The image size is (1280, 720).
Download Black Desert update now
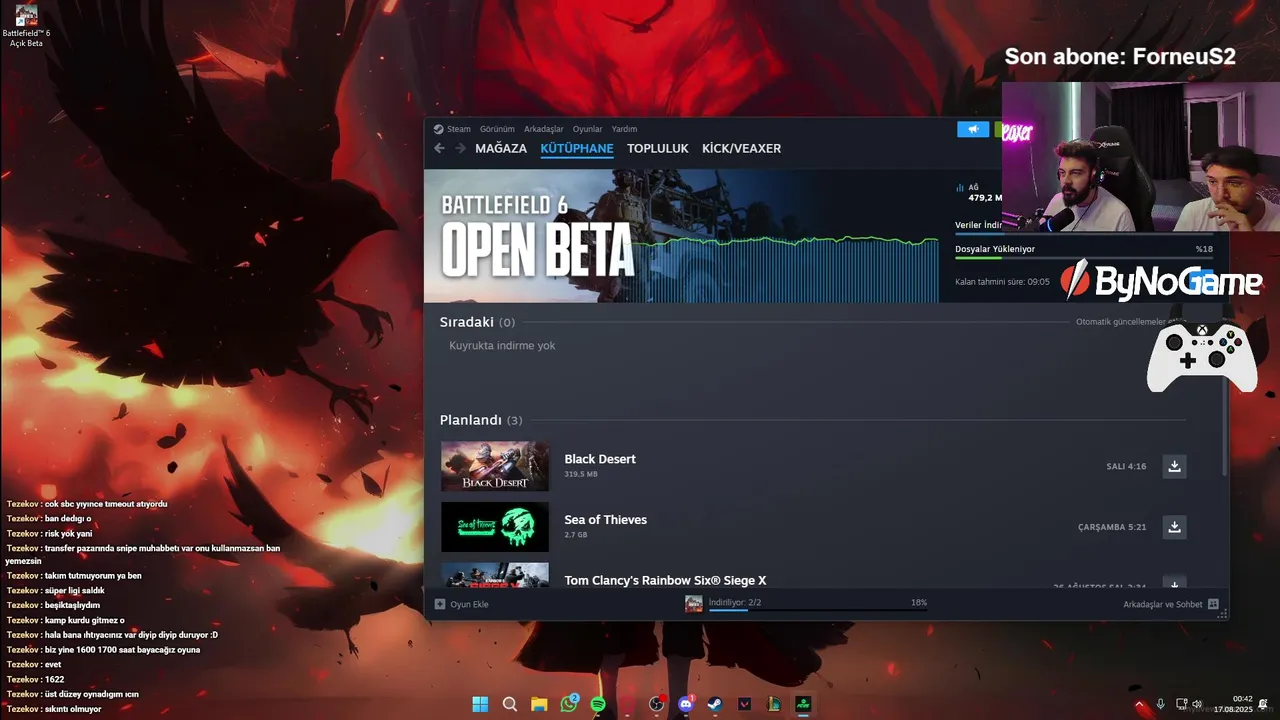1175,466
